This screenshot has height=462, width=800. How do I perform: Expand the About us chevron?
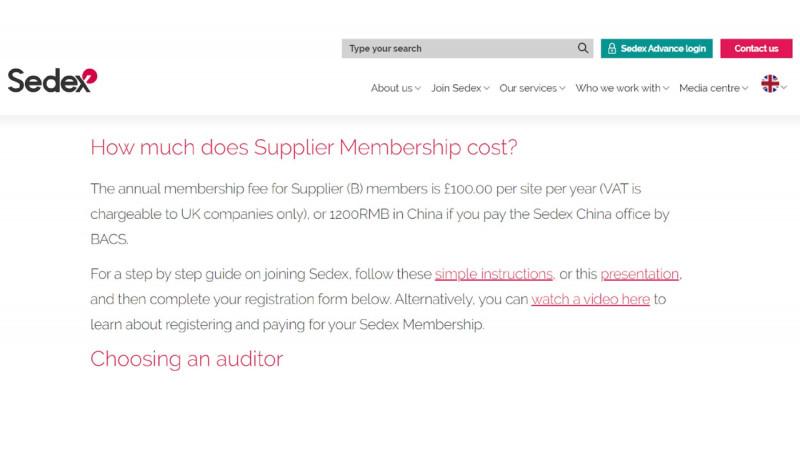(x=418, y=88)
